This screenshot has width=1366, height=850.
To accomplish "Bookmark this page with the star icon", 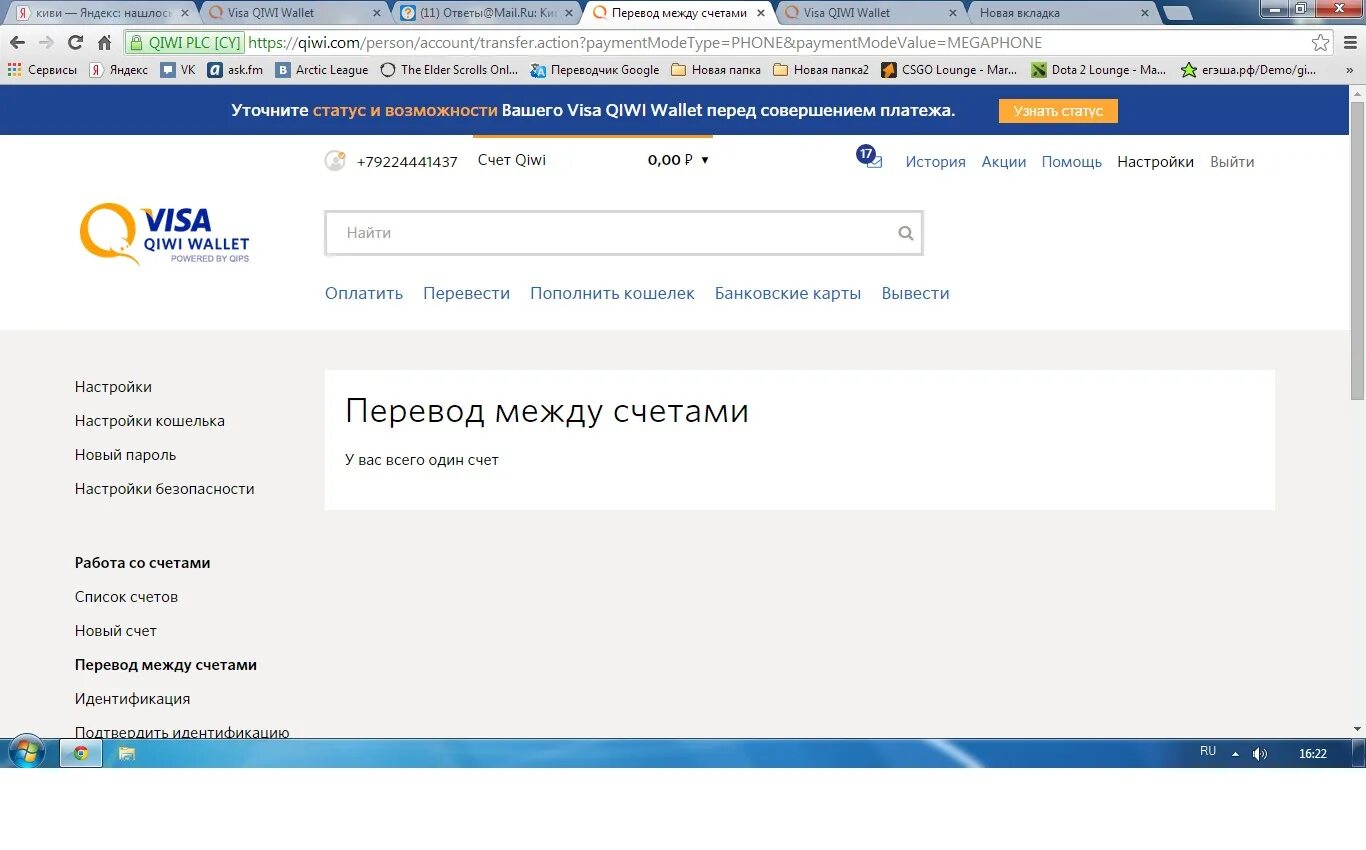I will pos(1321,43).
